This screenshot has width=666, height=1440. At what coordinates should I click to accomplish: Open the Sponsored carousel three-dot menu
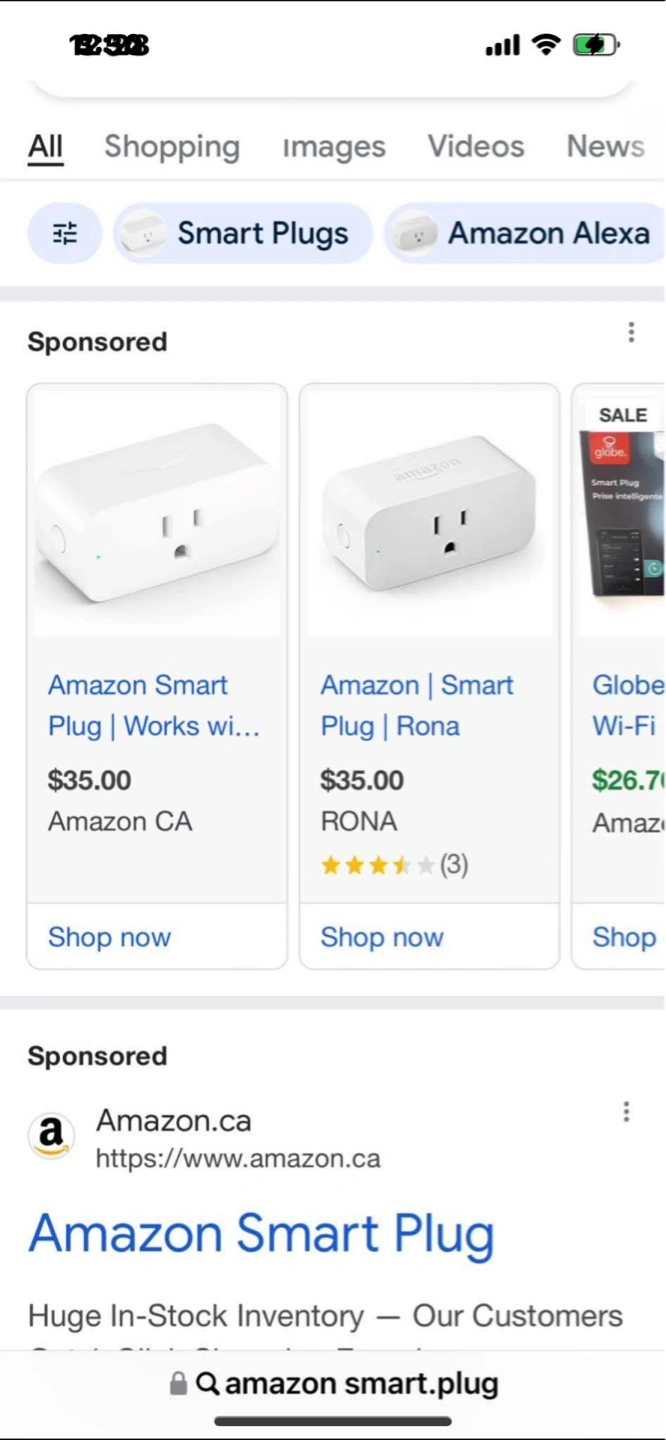pos(631,332)
